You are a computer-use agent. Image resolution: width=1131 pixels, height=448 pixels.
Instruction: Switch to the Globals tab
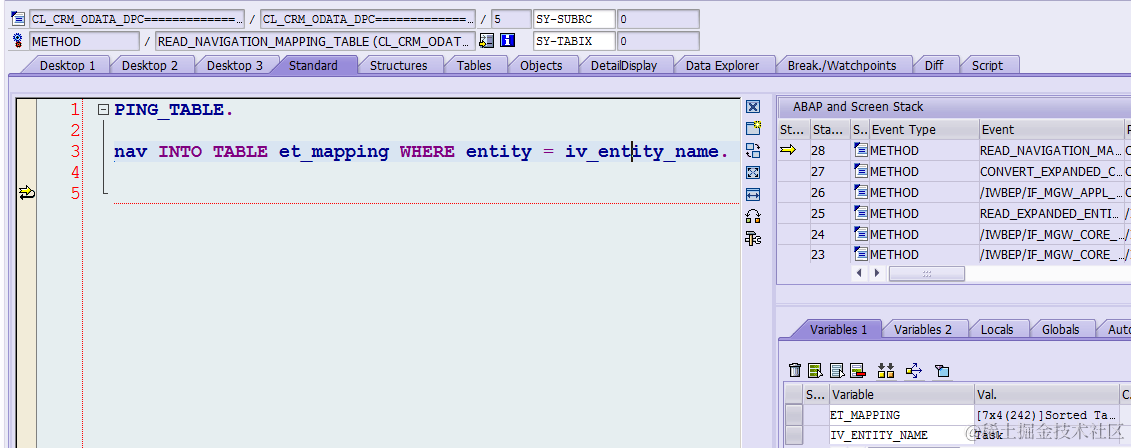[x=1060, y=329]
